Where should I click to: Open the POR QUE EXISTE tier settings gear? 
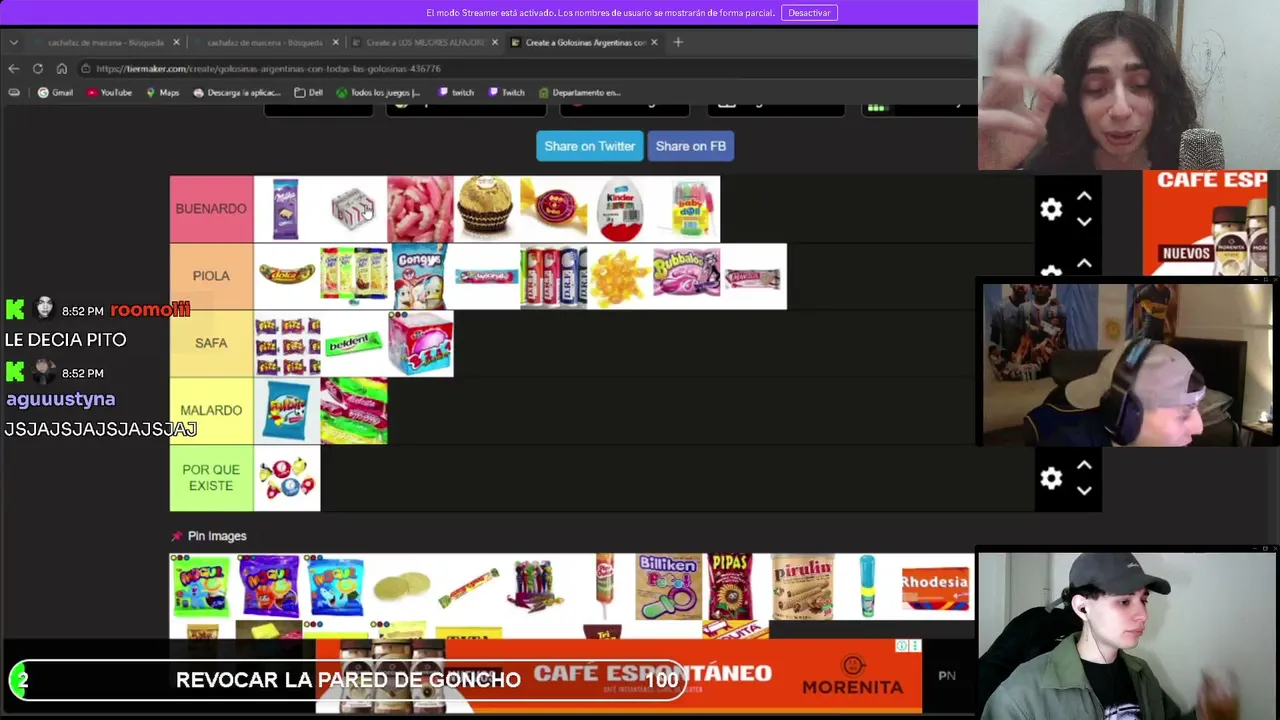[1051, 478]
